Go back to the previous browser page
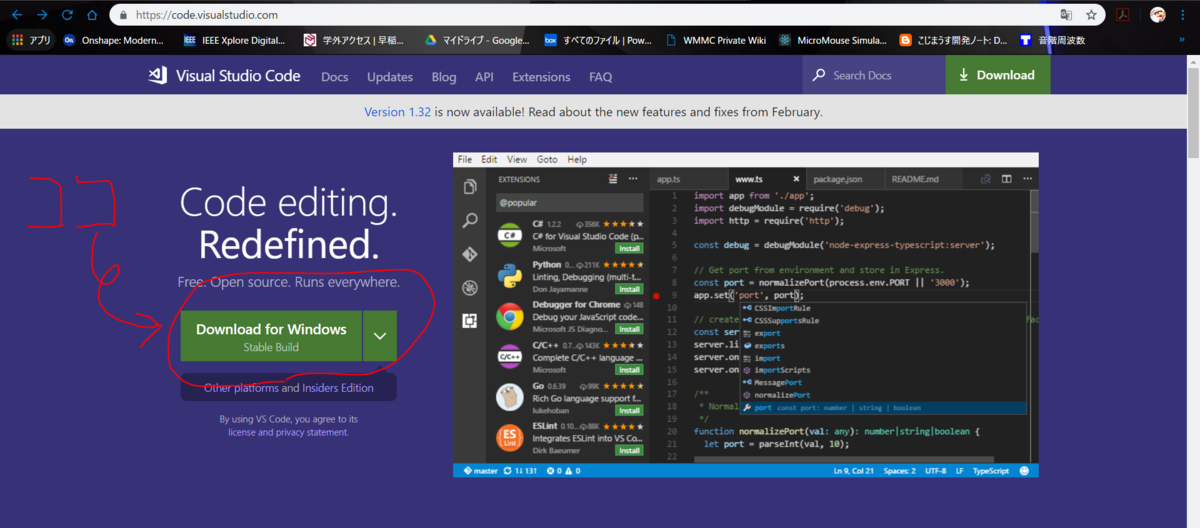This screenshot has height=528, width=1200. [16, 15]
